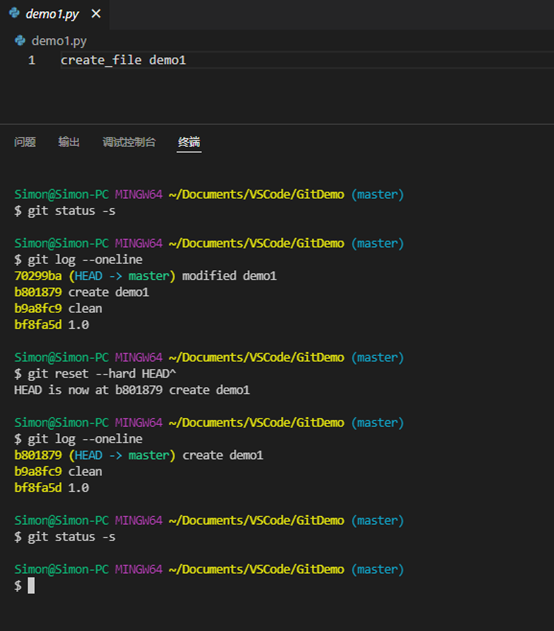This screenshot has width=554, height=631.
Task: Click the Python icon in the breadcrumb
Action: coord(20,40)
